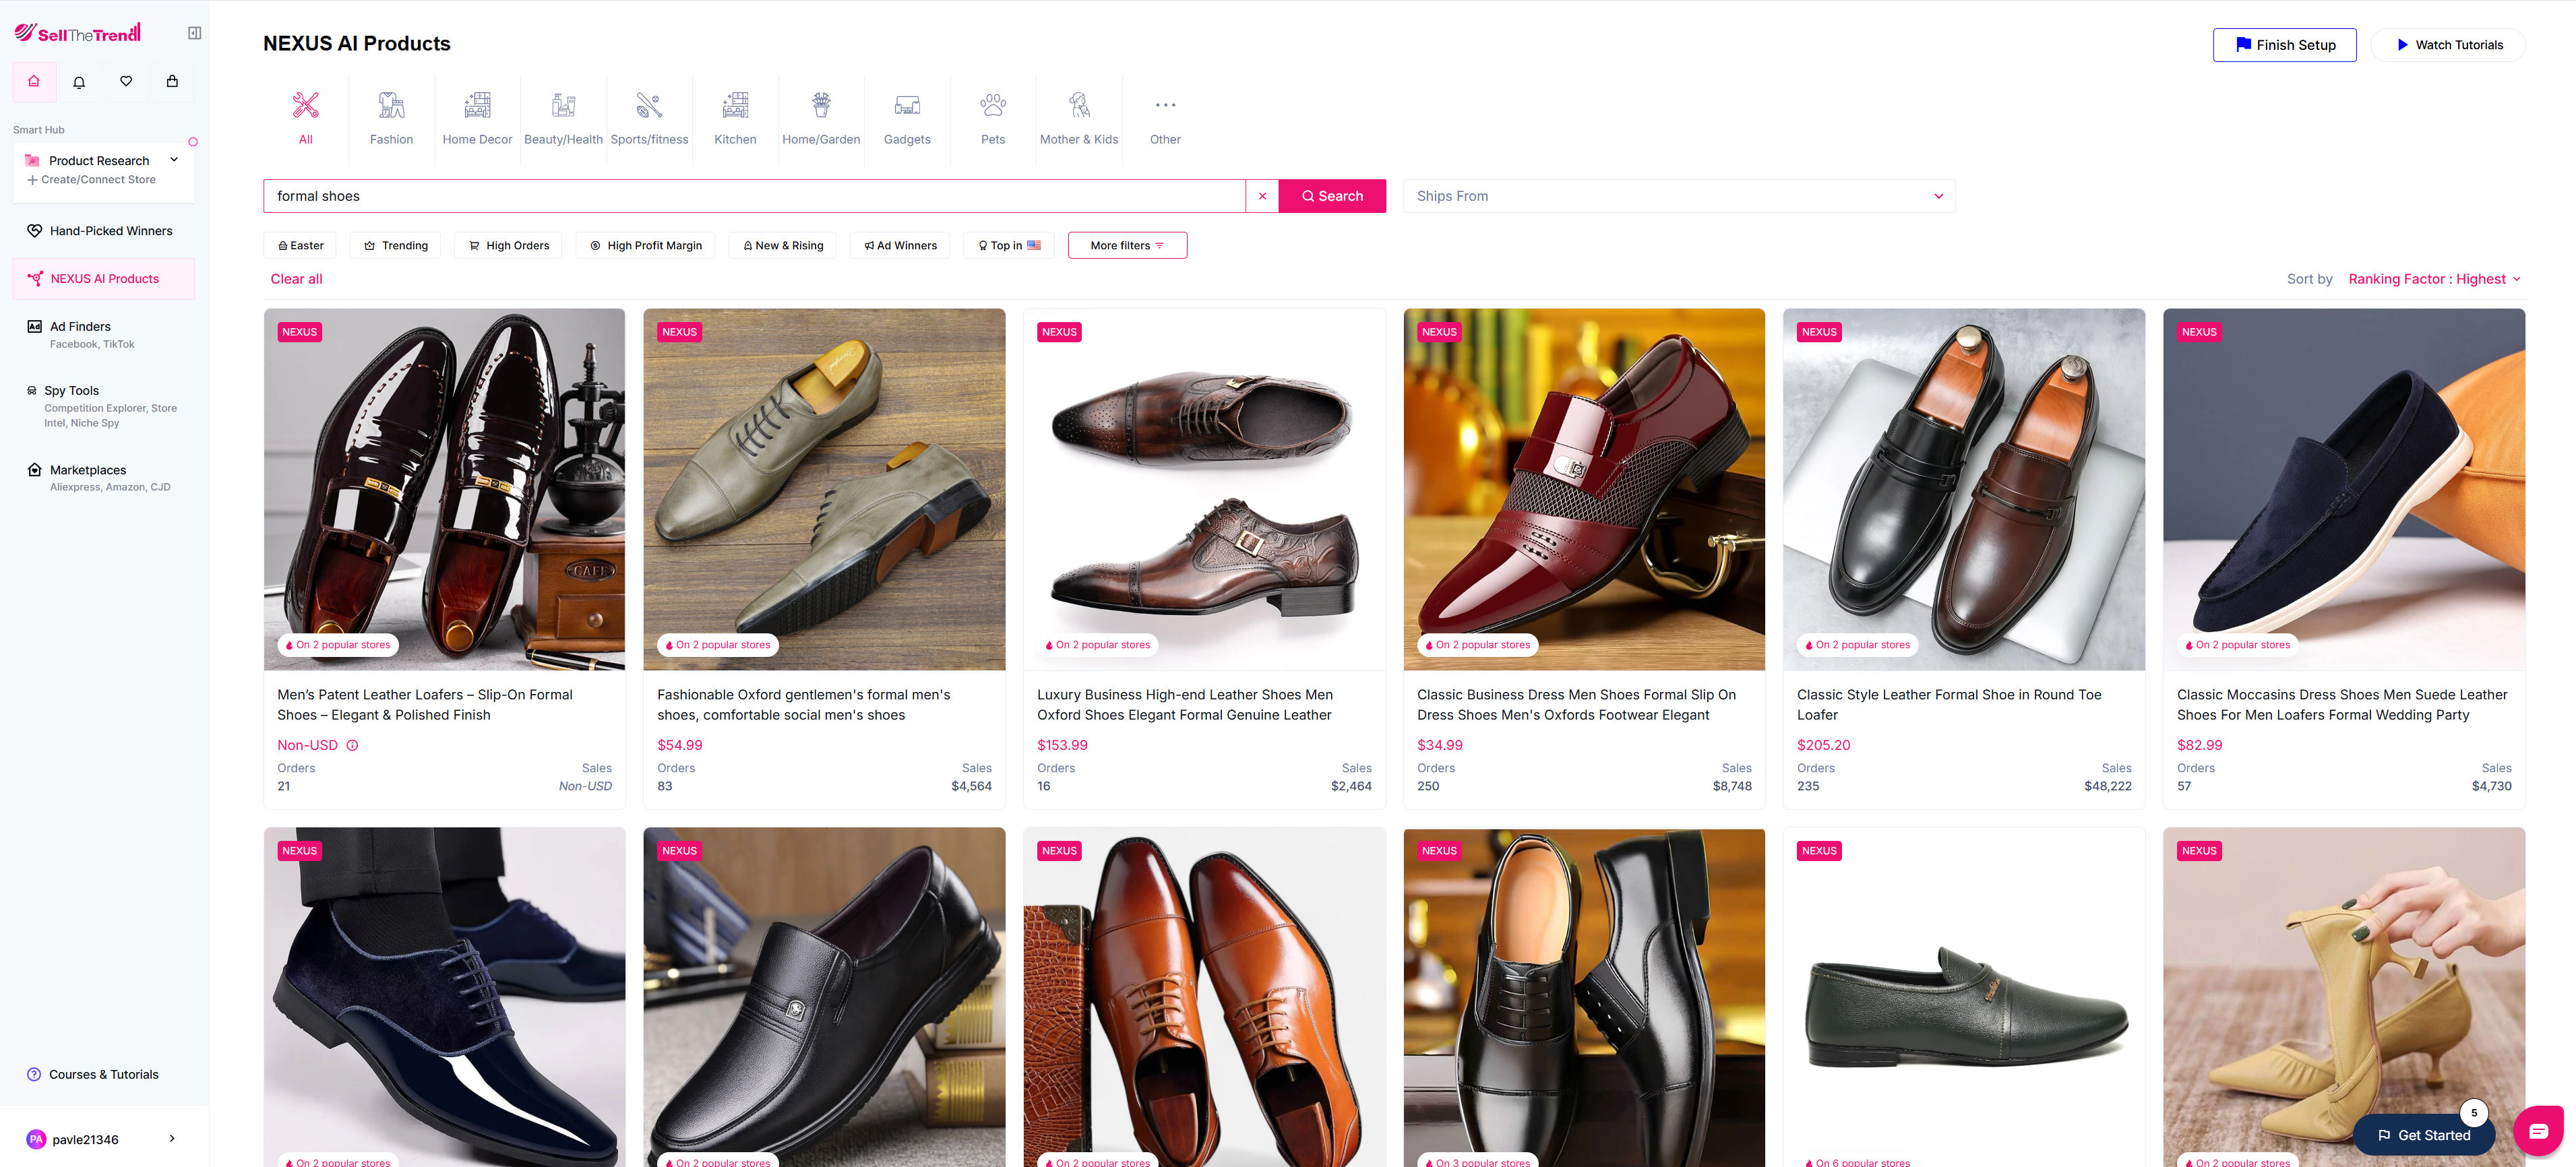Viewport: 2576px width, 1167px height.
Task: Select the Pets category
Action: coord(992,117)
